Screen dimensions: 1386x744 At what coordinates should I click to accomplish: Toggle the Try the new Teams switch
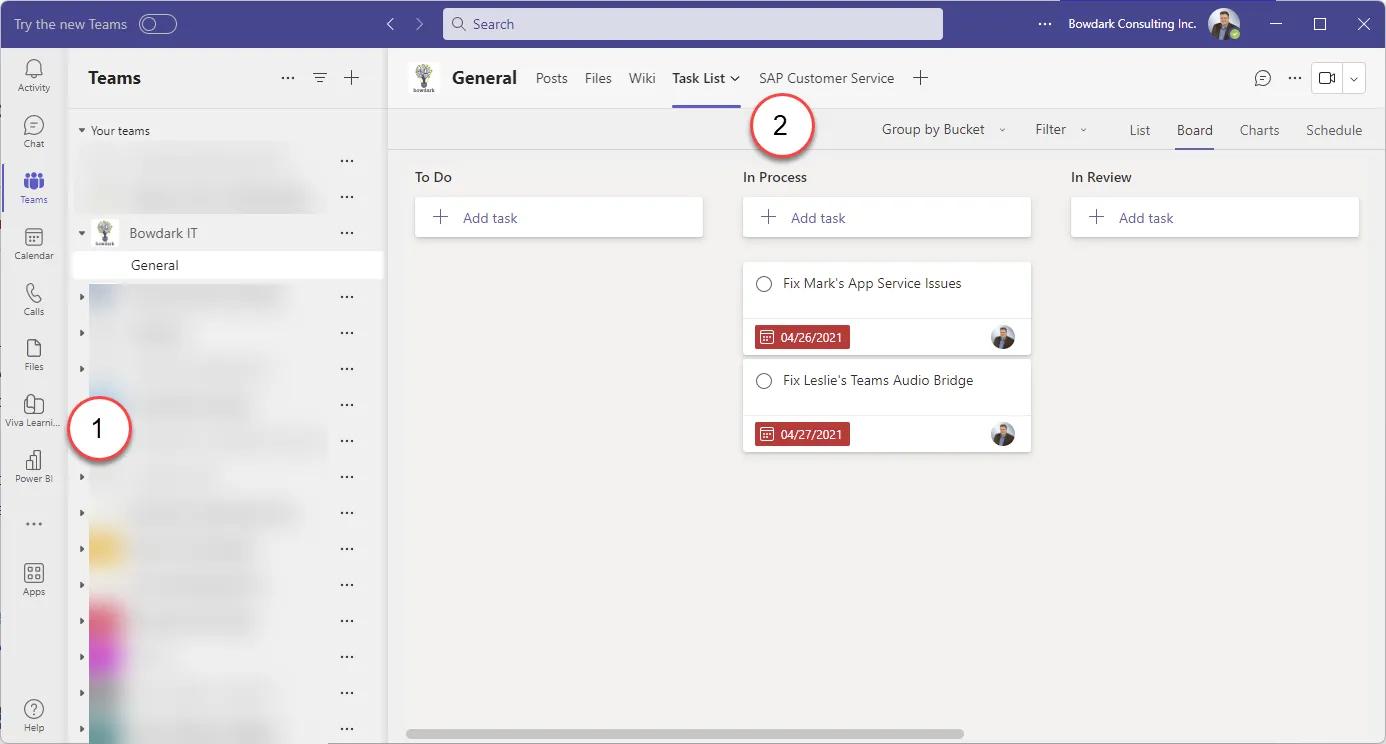(x=158, y=24)
